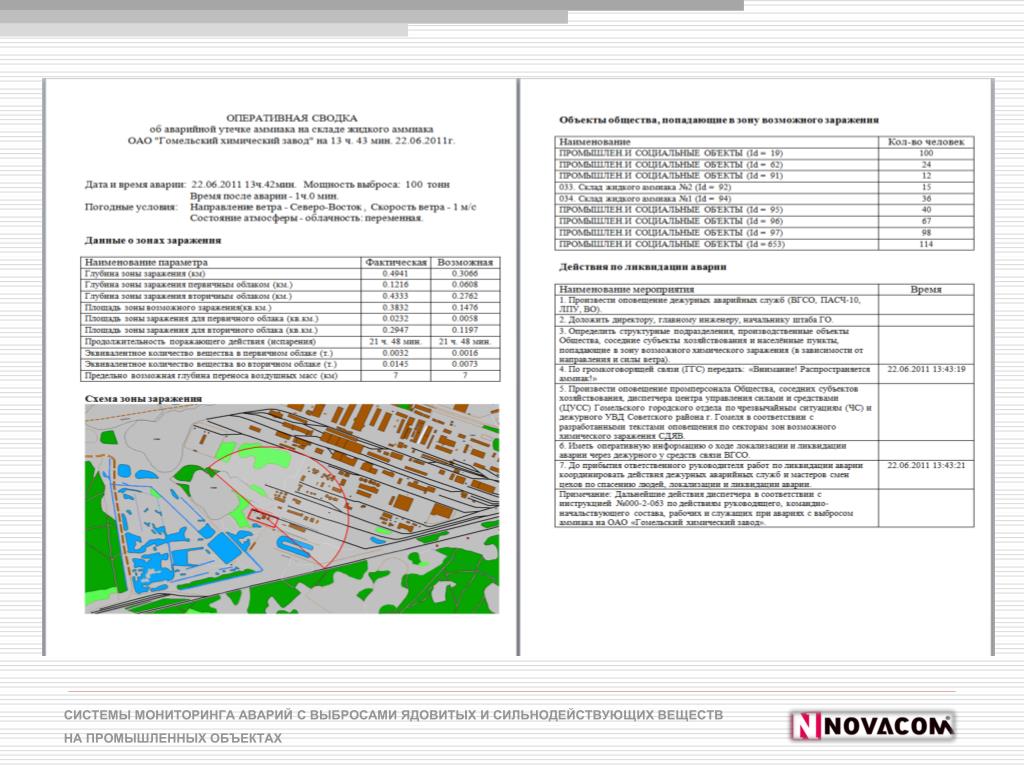Screen dimensions: 1024x768
Task: Click the cell with 0.2947
Action: point(396,330)
